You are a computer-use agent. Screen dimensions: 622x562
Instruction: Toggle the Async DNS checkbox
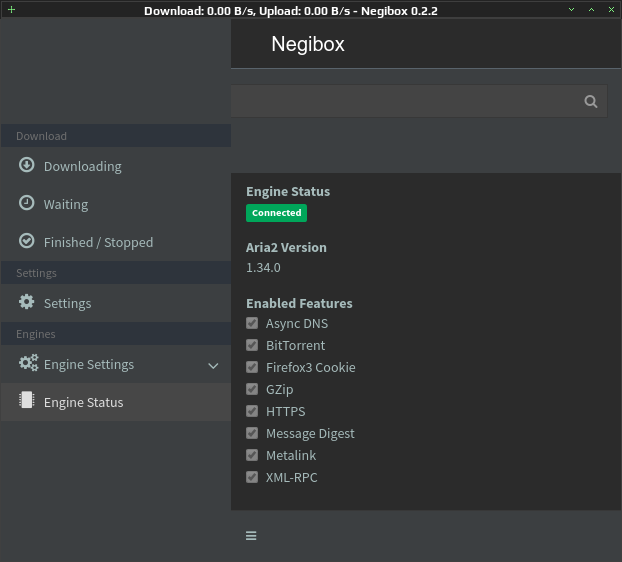point(252,323)
